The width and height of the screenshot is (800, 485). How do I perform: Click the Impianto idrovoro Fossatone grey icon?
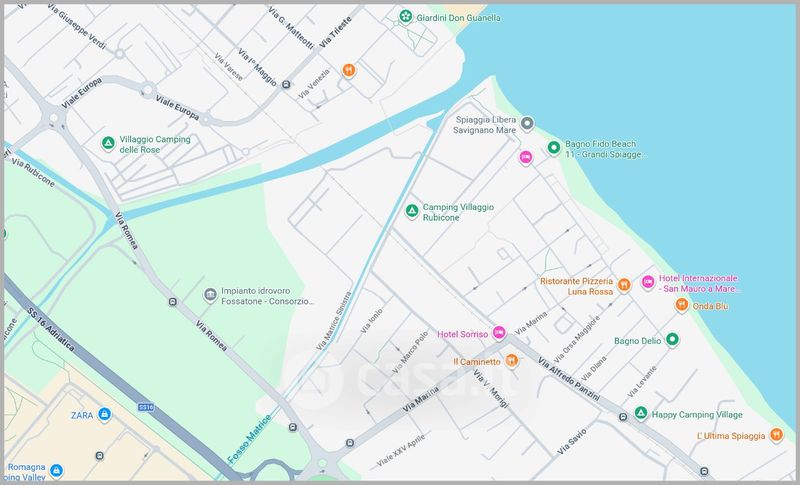click(210, 293)
